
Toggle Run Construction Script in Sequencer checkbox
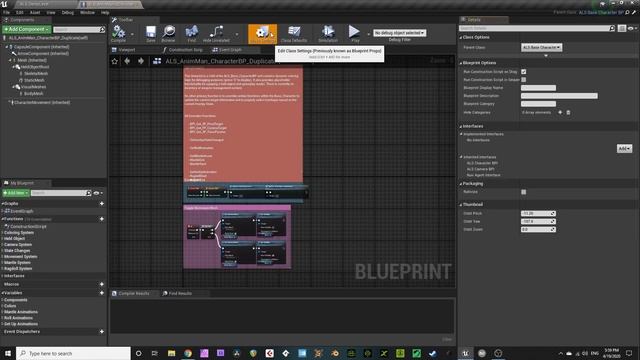[524, 80]
